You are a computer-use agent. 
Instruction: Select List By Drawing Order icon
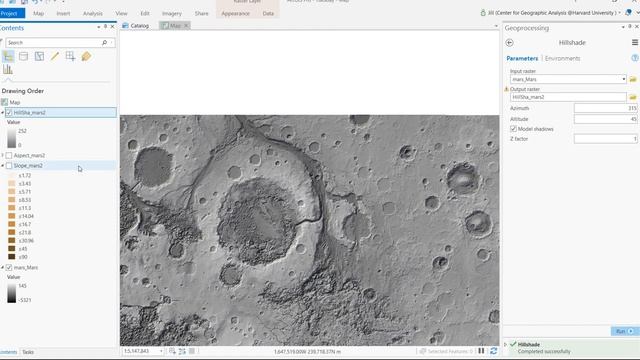click(8, 56)
